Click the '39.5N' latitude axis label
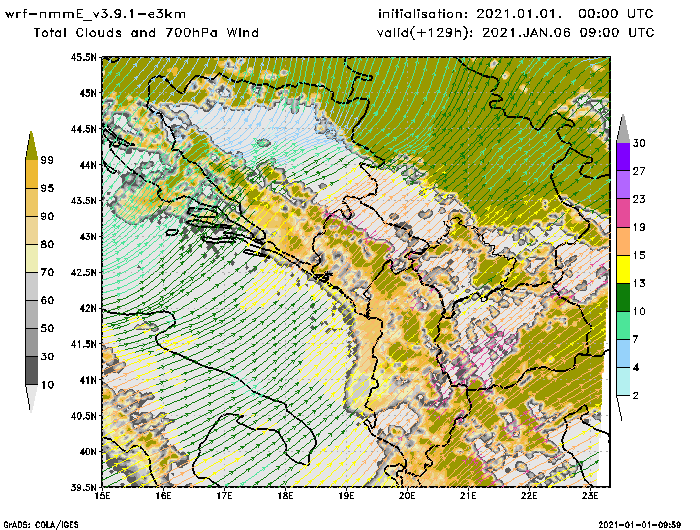700x530 pixels. (83, 487)
